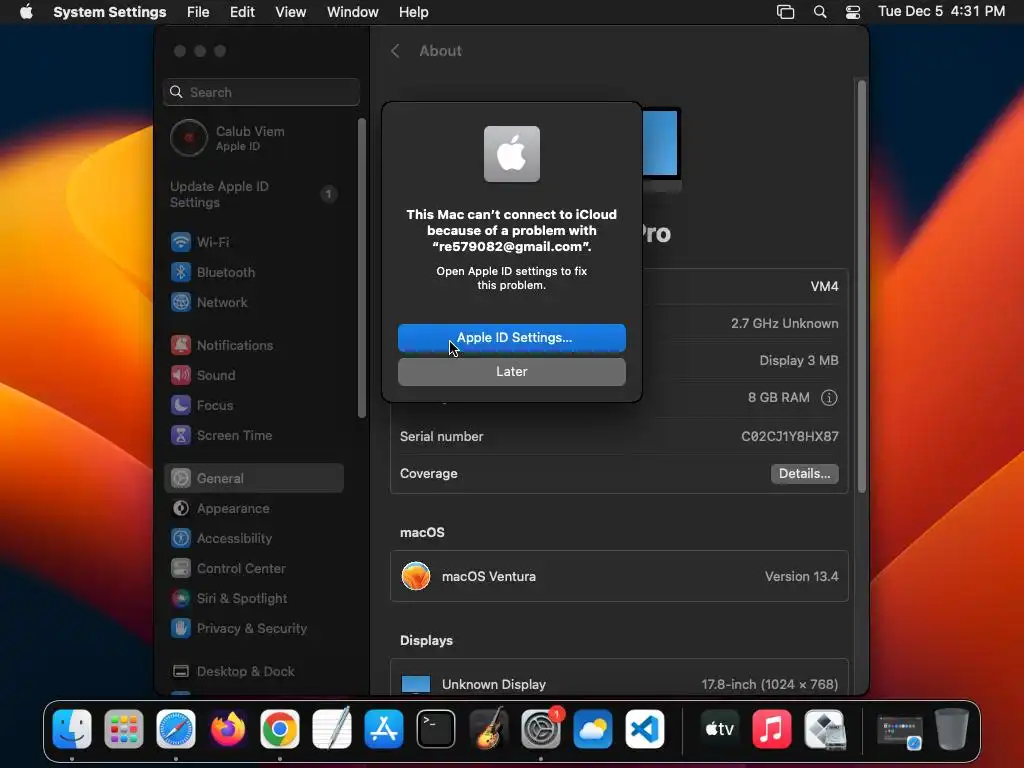Image resolution: width=1024 pixels, height=768 pixels.
Task: Launch Visual Studio Code from Dock
Action: (x=645, y=729)
